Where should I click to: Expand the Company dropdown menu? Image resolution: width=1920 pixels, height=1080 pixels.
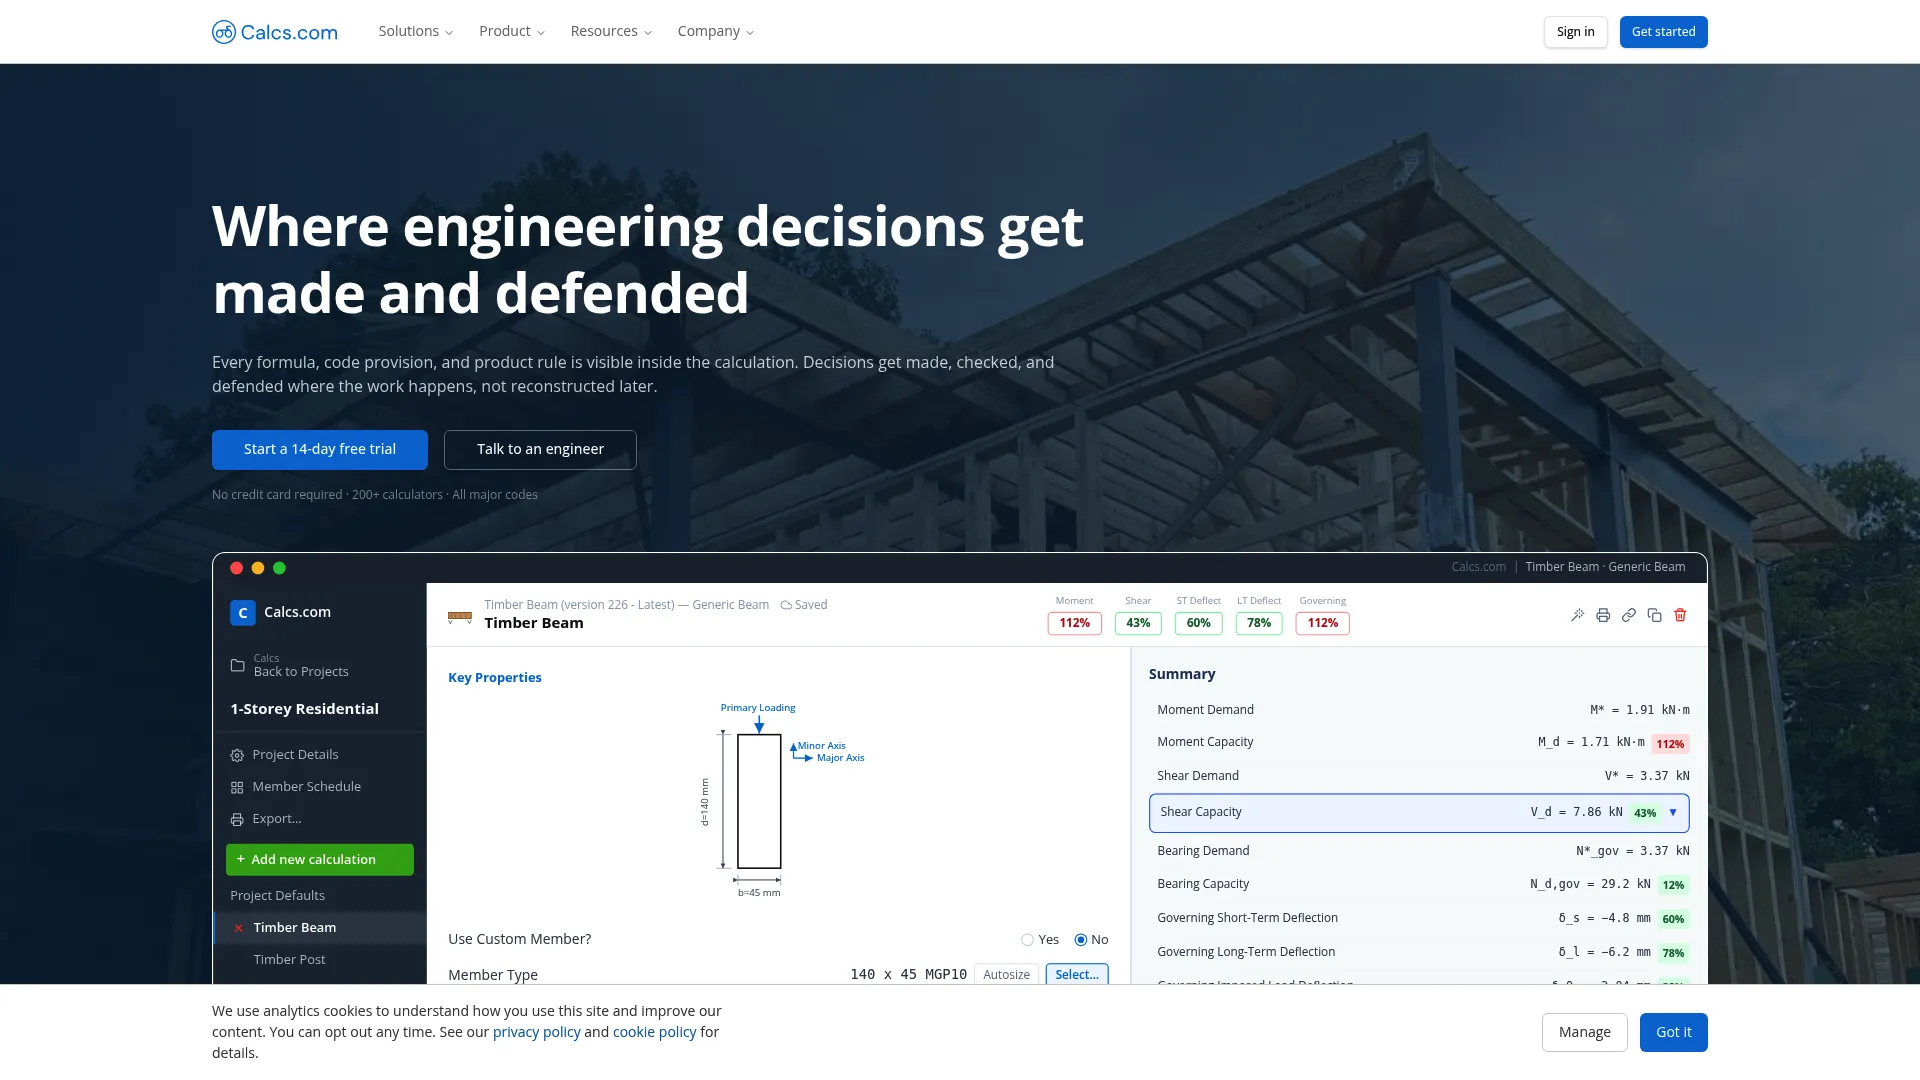(716, 32)
